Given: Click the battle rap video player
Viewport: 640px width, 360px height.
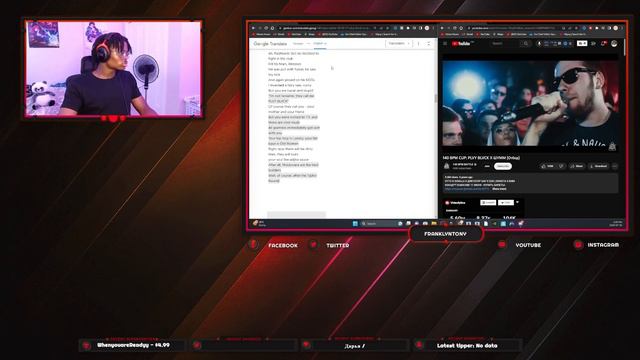Looking at the screenshot, I should [530, 103].
